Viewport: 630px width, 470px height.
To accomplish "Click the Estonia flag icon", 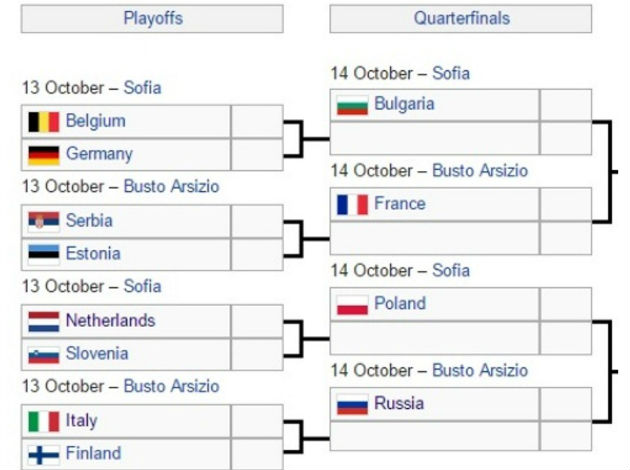I will 43,254.
